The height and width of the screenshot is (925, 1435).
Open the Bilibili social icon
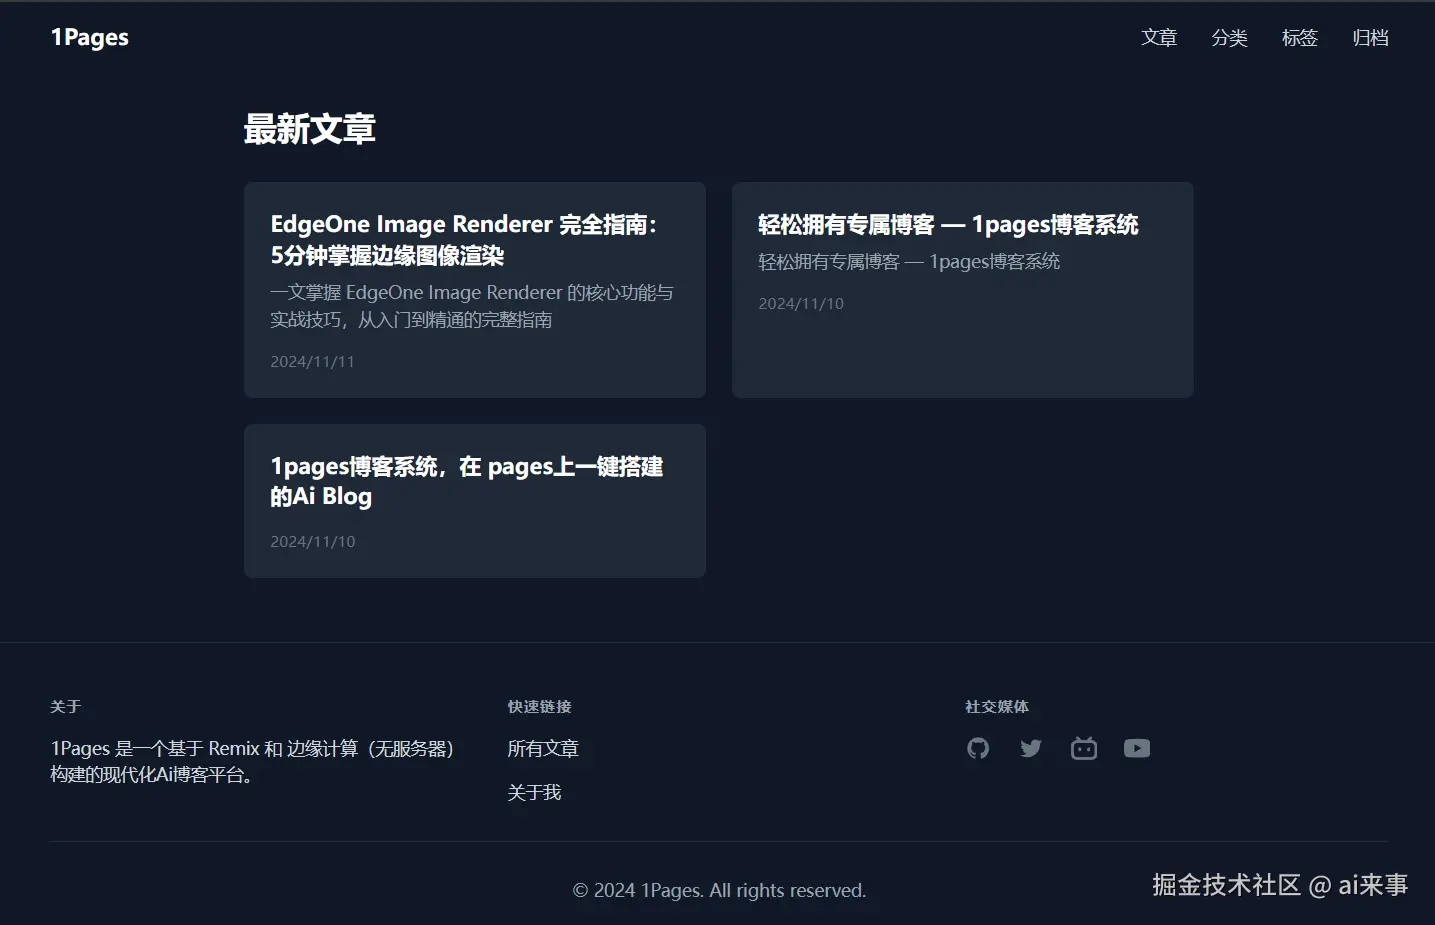coord(1084,748)
